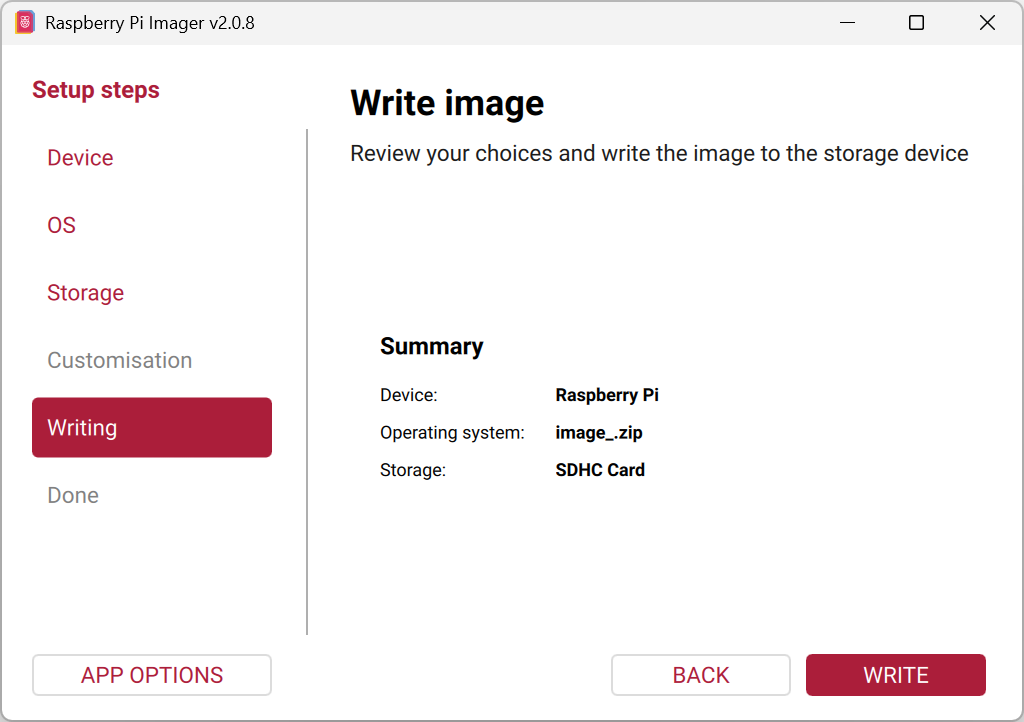
Task: Click the 'Write image' title
Action: pyautogui.click(x=447, y=103)
